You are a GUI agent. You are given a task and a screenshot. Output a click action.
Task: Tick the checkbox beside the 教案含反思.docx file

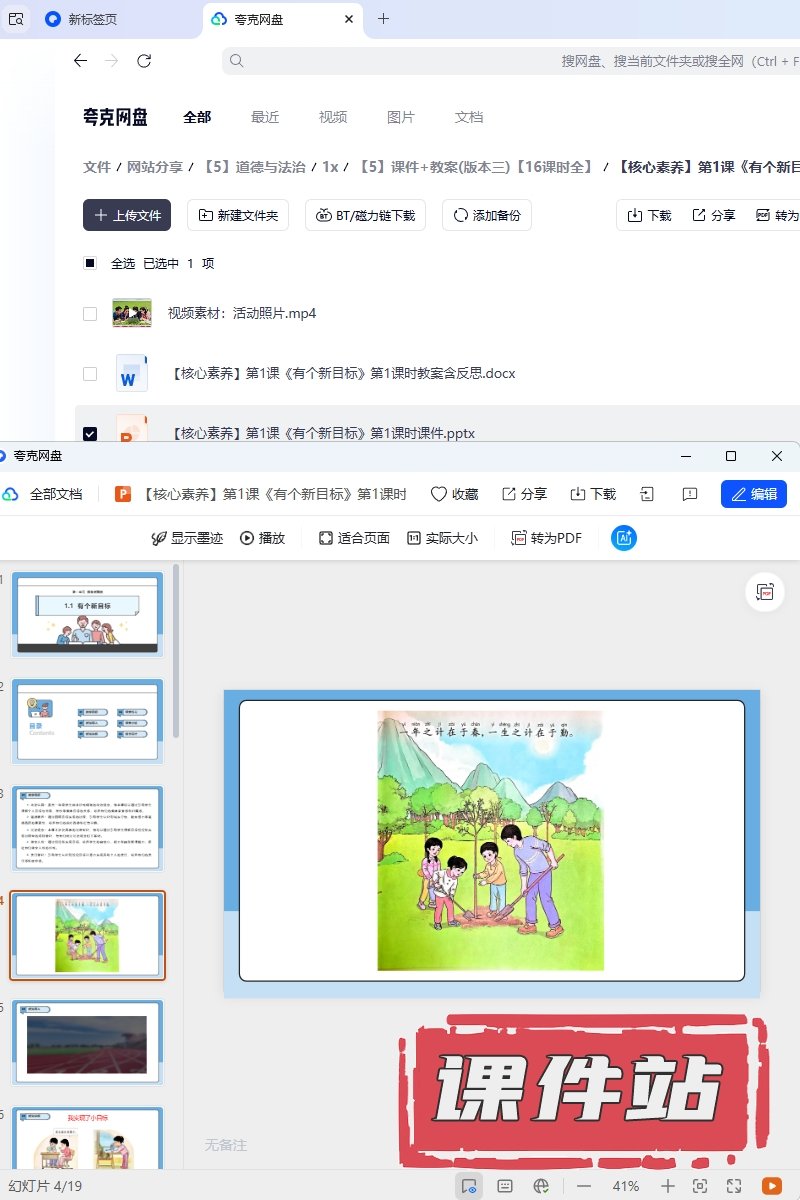[x=90, y=374]
